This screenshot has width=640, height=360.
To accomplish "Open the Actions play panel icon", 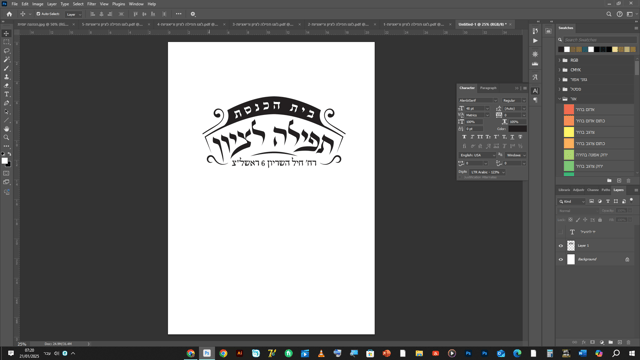I will click(x=535, y=41).
